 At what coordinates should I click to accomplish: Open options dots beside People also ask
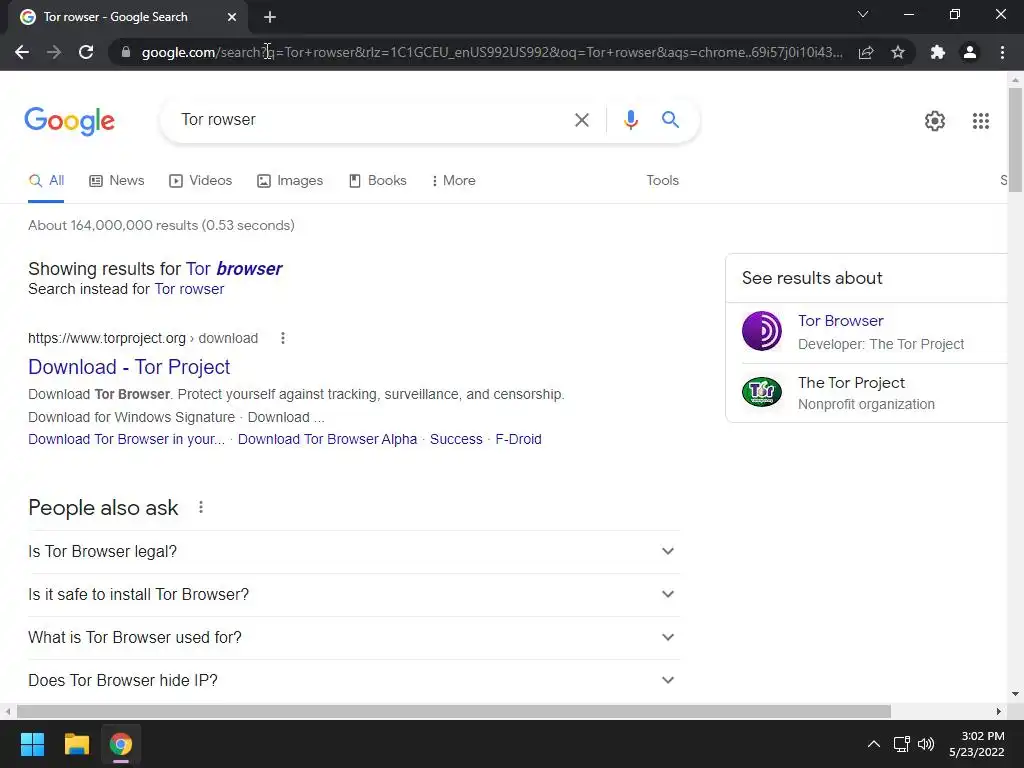coord(201,507)
